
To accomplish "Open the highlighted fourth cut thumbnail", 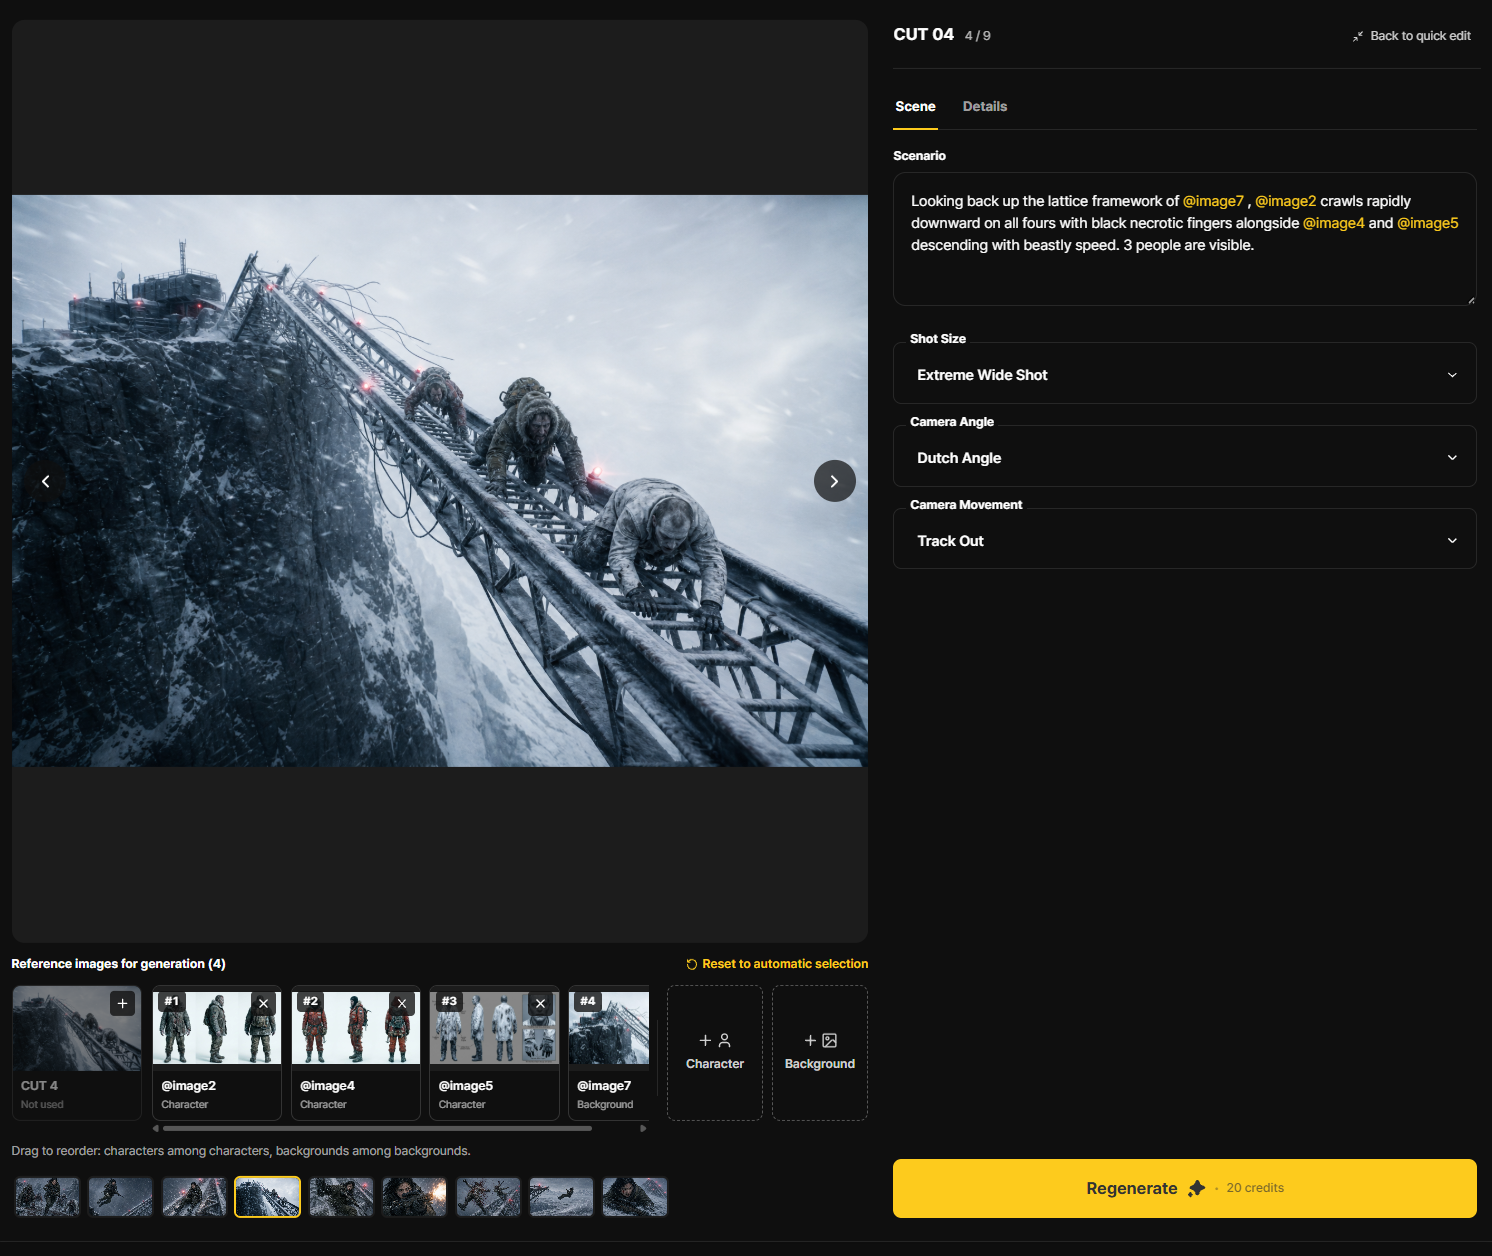I will point(267,1197).
